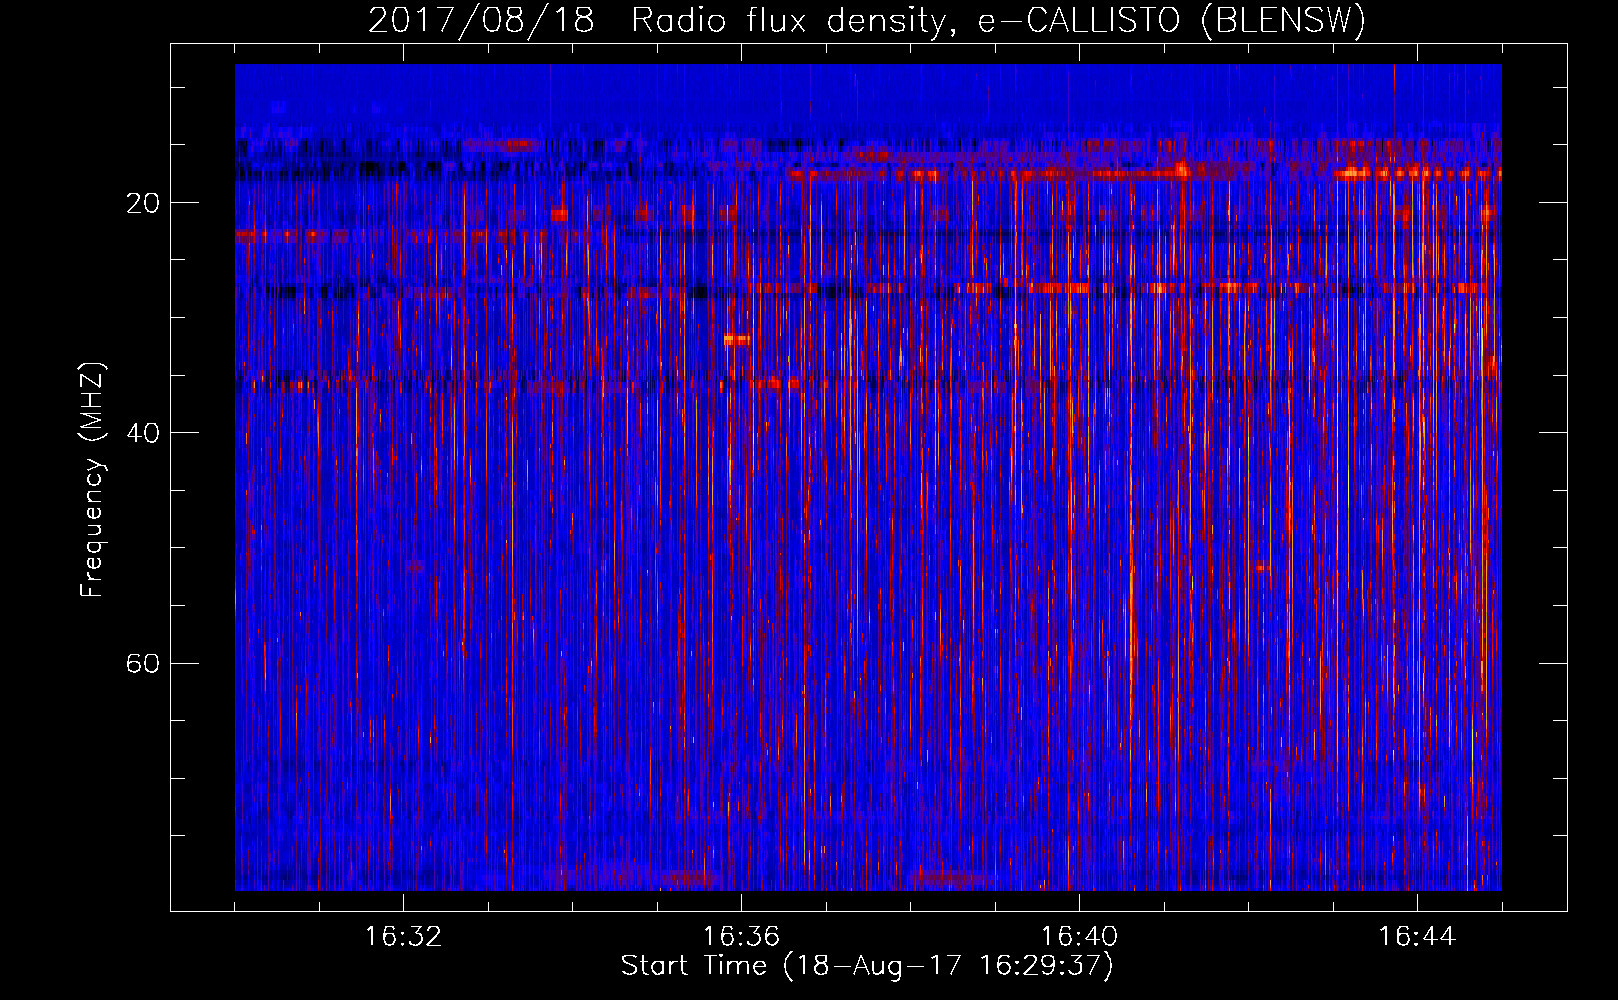1618x1000 pixels.
Task: Click the 16:36 time tick label
Action: pyautogui.click(x=741, y=937)
